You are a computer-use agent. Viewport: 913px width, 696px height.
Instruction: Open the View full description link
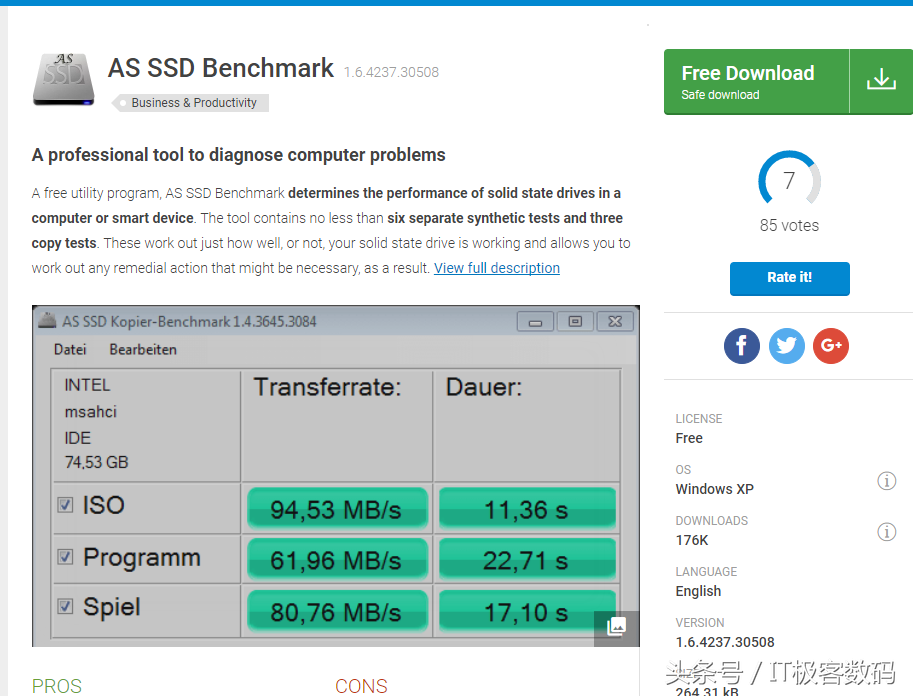[x=497, y=268]
